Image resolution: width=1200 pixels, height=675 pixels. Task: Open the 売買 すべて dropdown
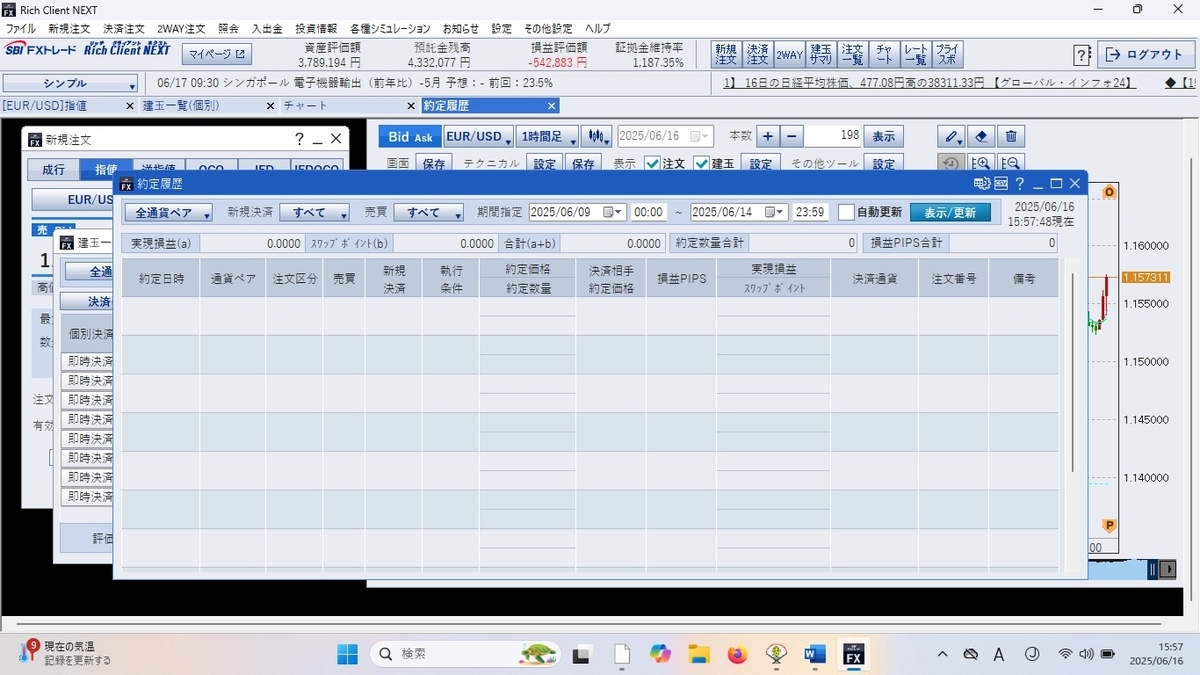click(428, 213)
